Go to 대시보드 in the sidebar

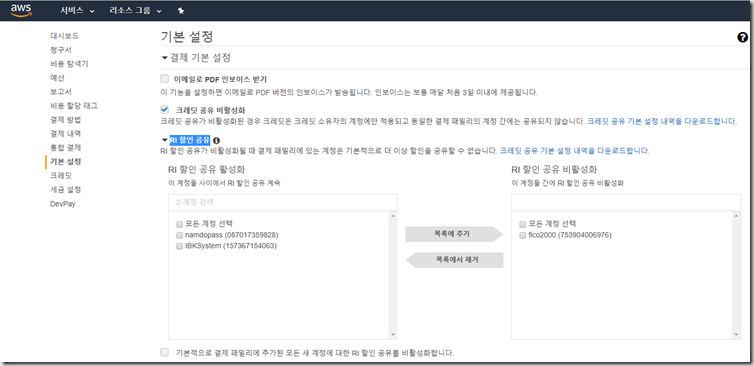pyautogui.click(x=64, y=36)
